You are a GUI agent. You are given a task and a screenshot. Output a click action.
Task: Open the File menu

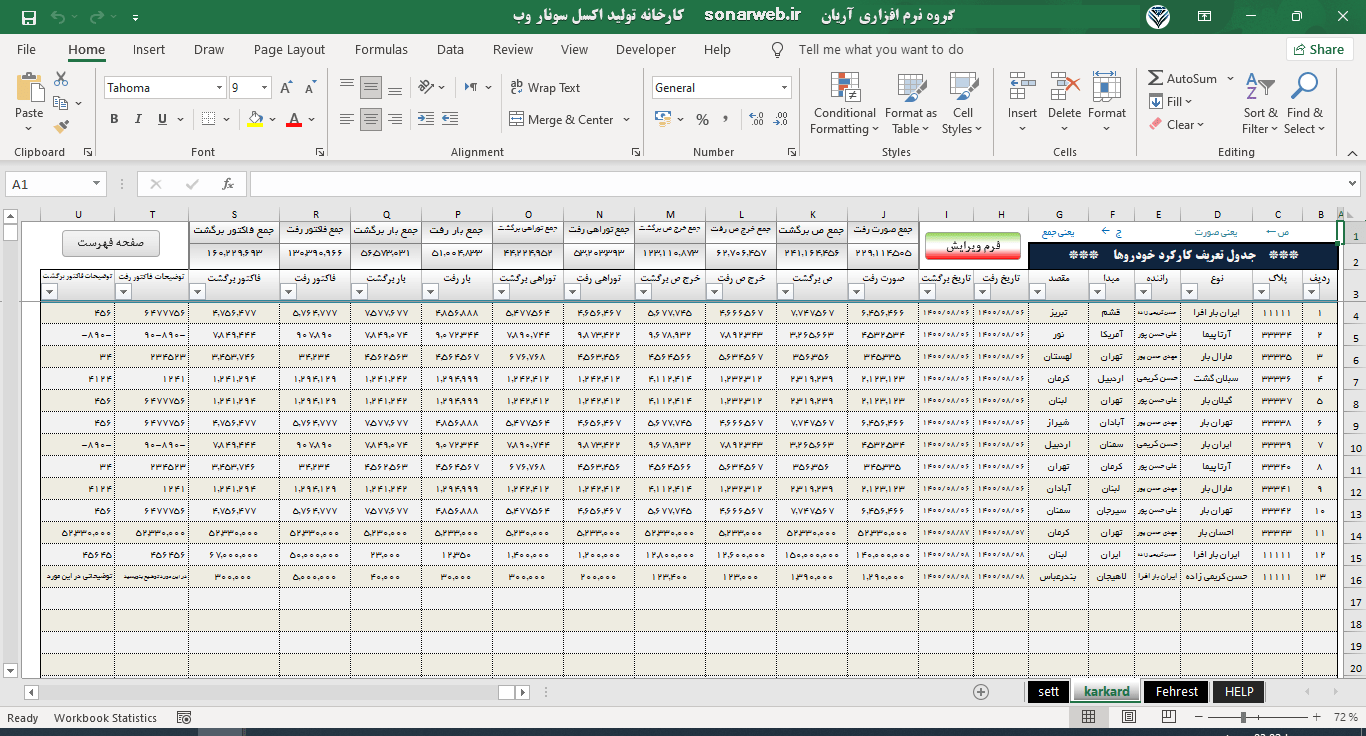(26, 49)
